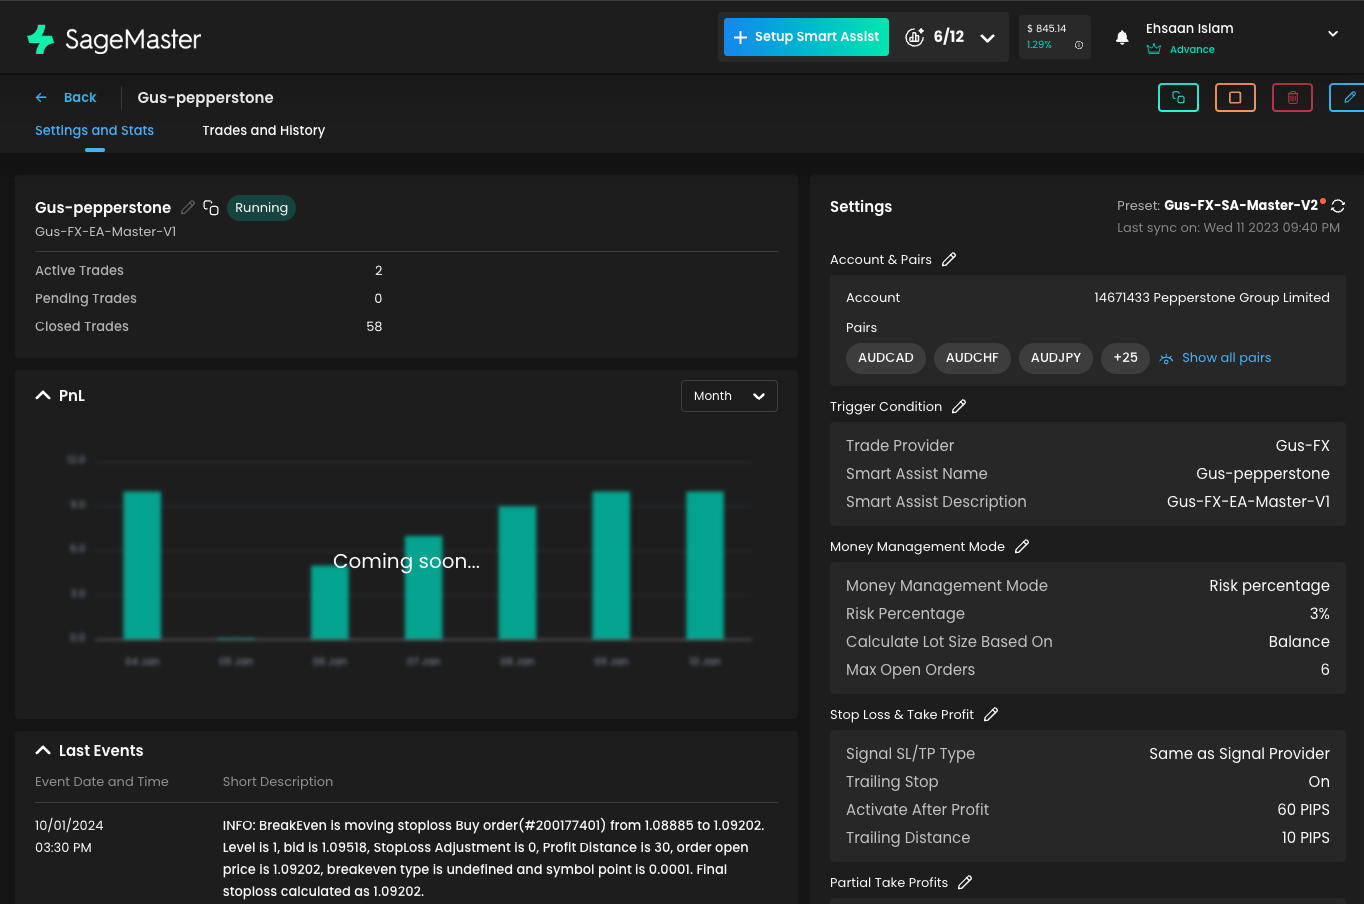The image size is (1364, 904).
Task: Open the Ehsaan Islam user menu
Action: [1332, 34]
